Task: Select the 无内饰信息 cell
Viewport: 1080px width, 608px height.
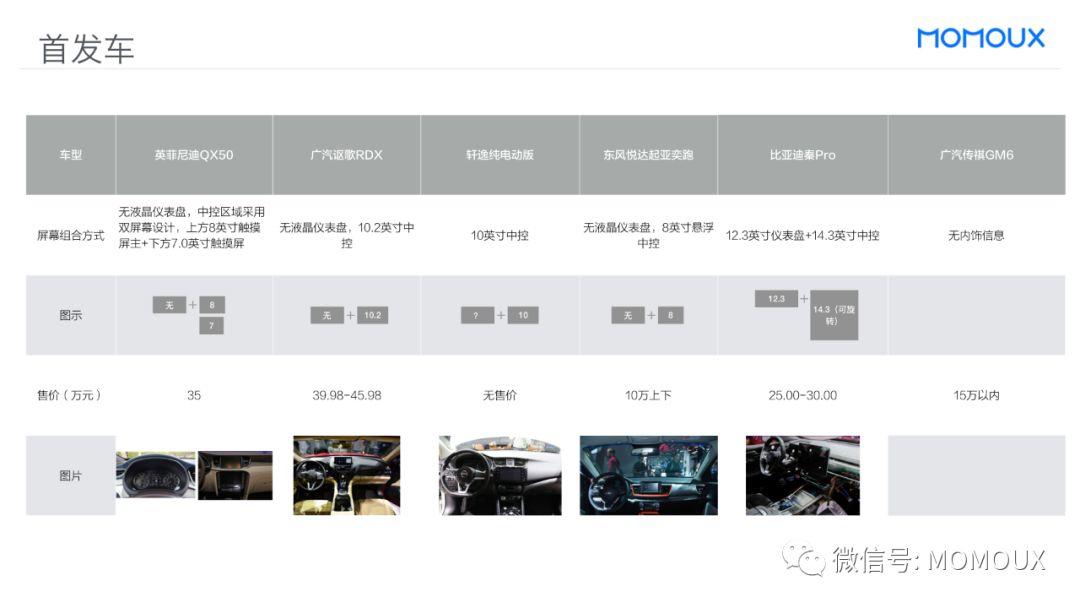Action: [x=976, y=235]
